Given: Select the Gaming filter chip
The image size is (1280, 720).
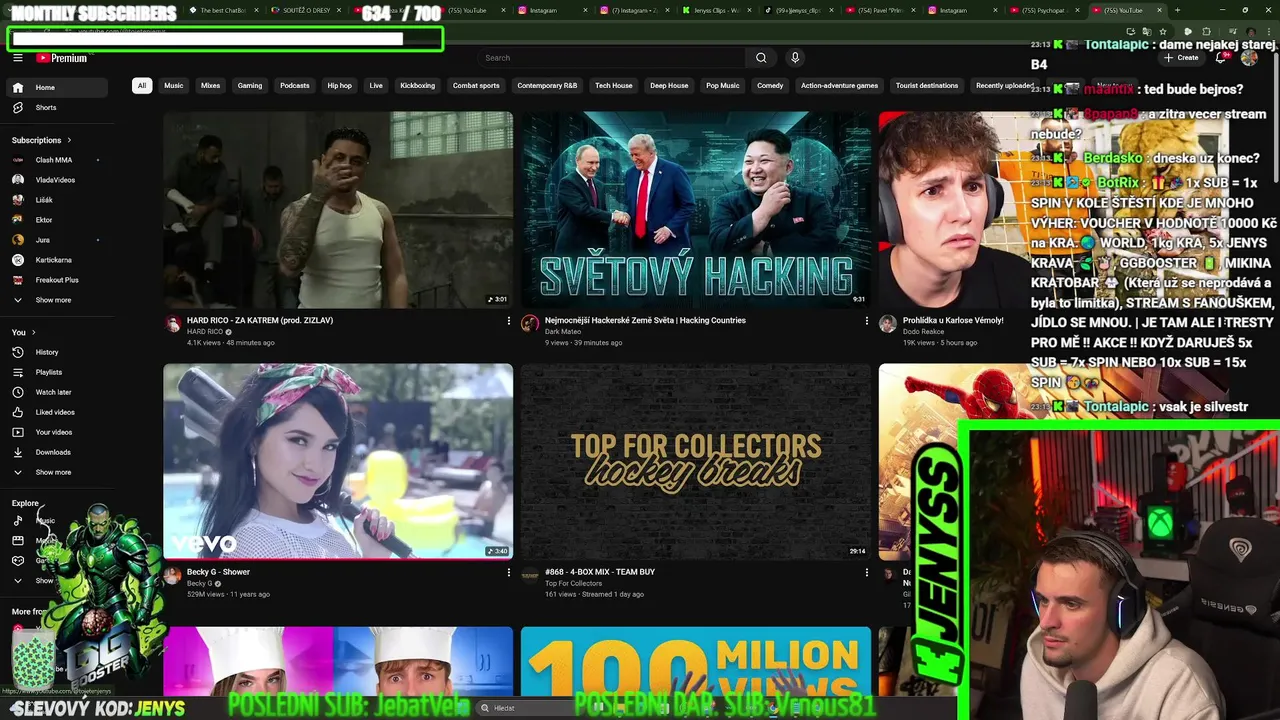Looking at the screenshot, I should [x=250, y=85].
